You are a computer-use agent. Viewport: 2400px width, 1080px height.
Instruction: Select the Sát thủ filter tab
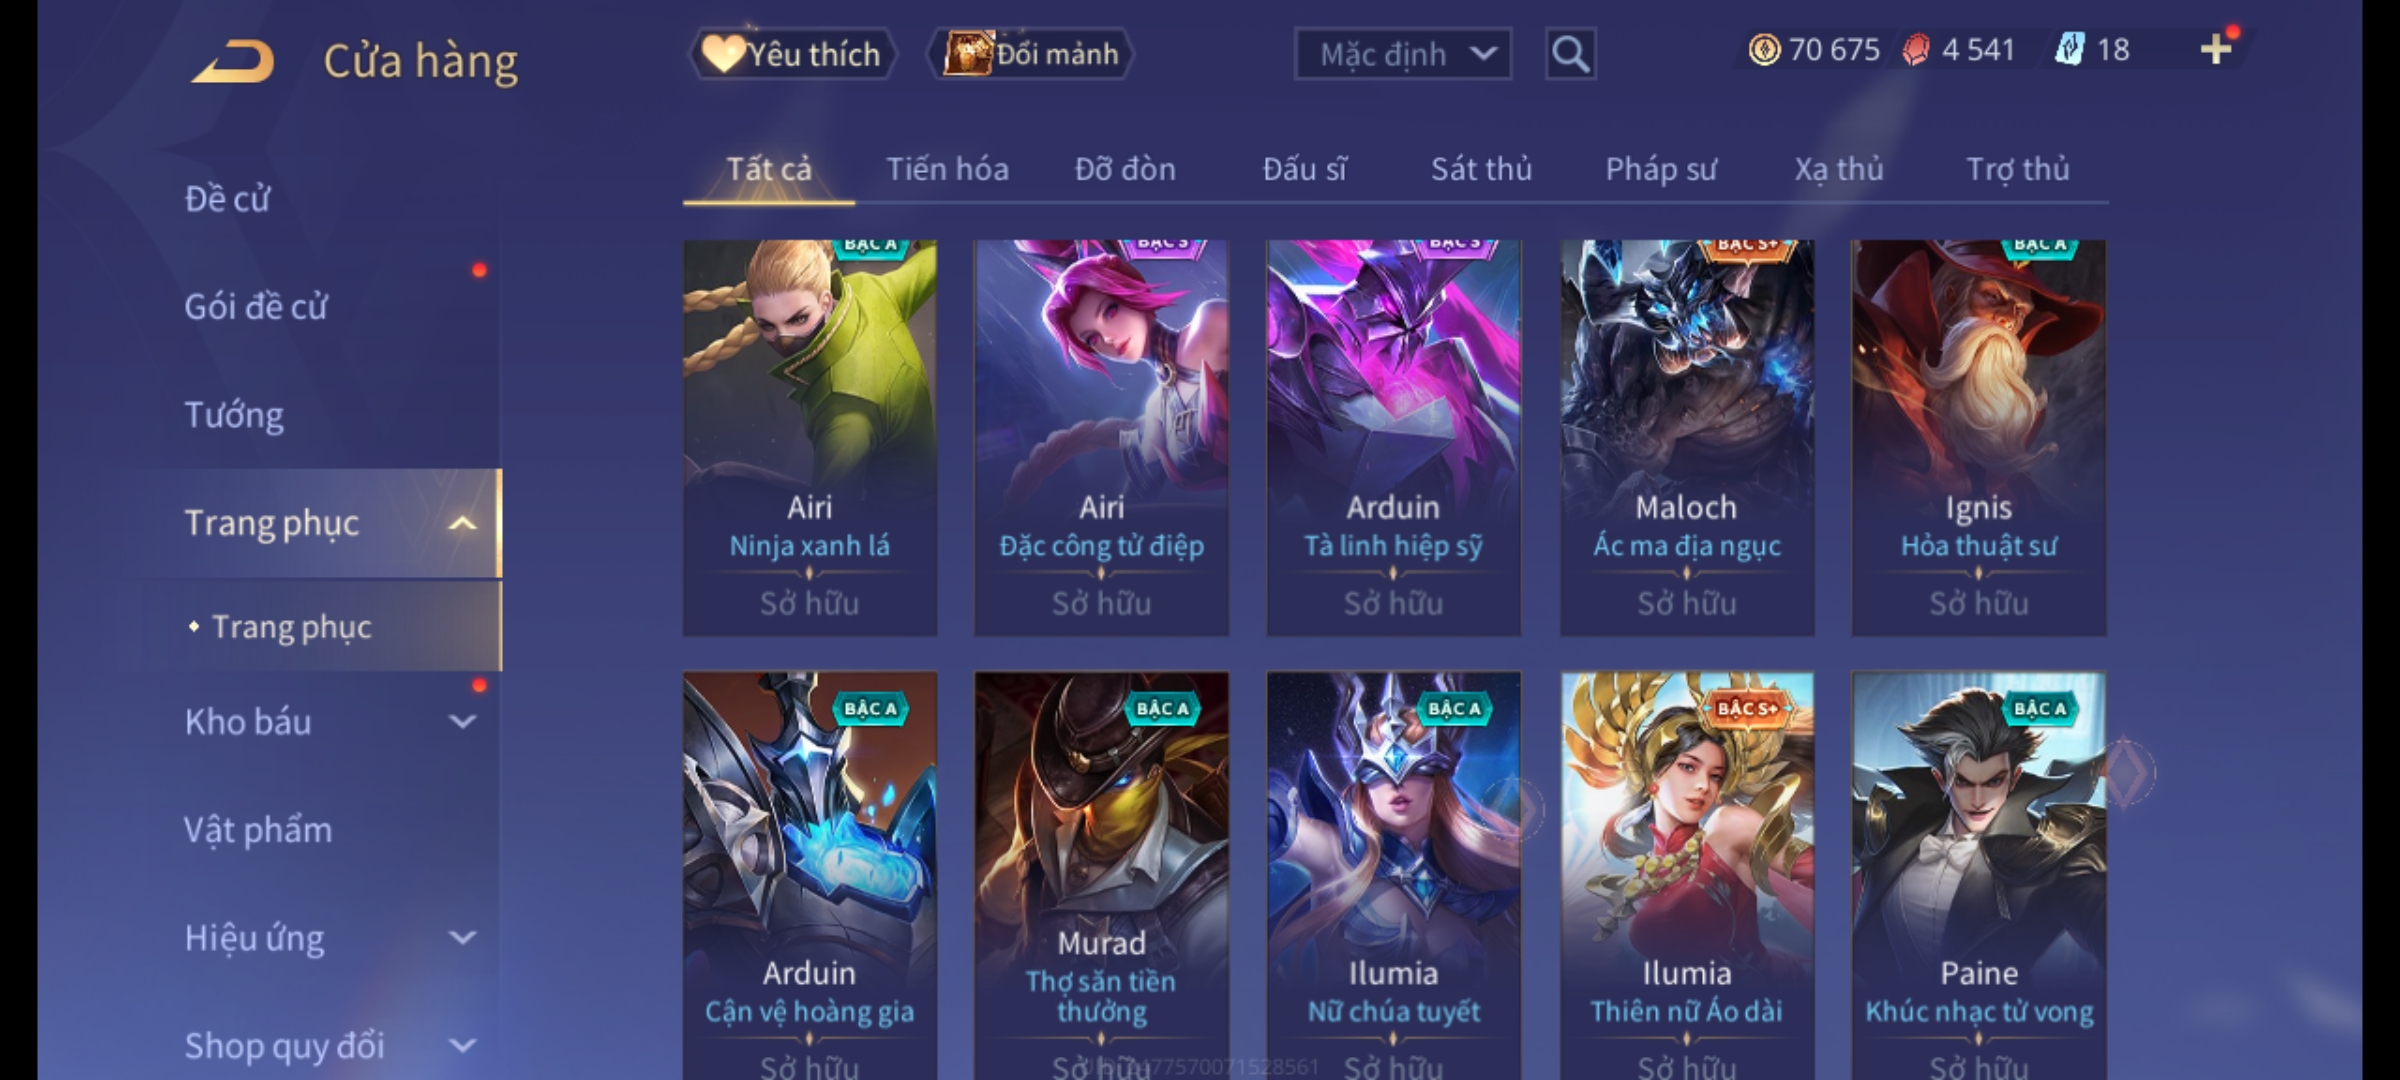1481,169
